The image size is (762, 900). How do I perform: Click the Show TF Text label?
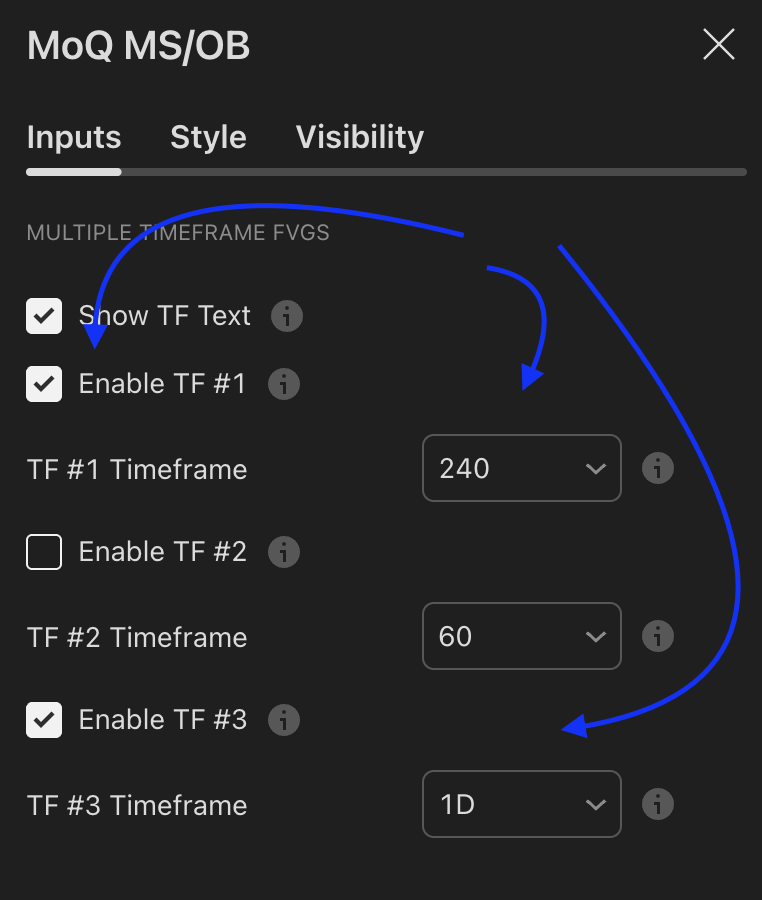[x=164, y=316]
